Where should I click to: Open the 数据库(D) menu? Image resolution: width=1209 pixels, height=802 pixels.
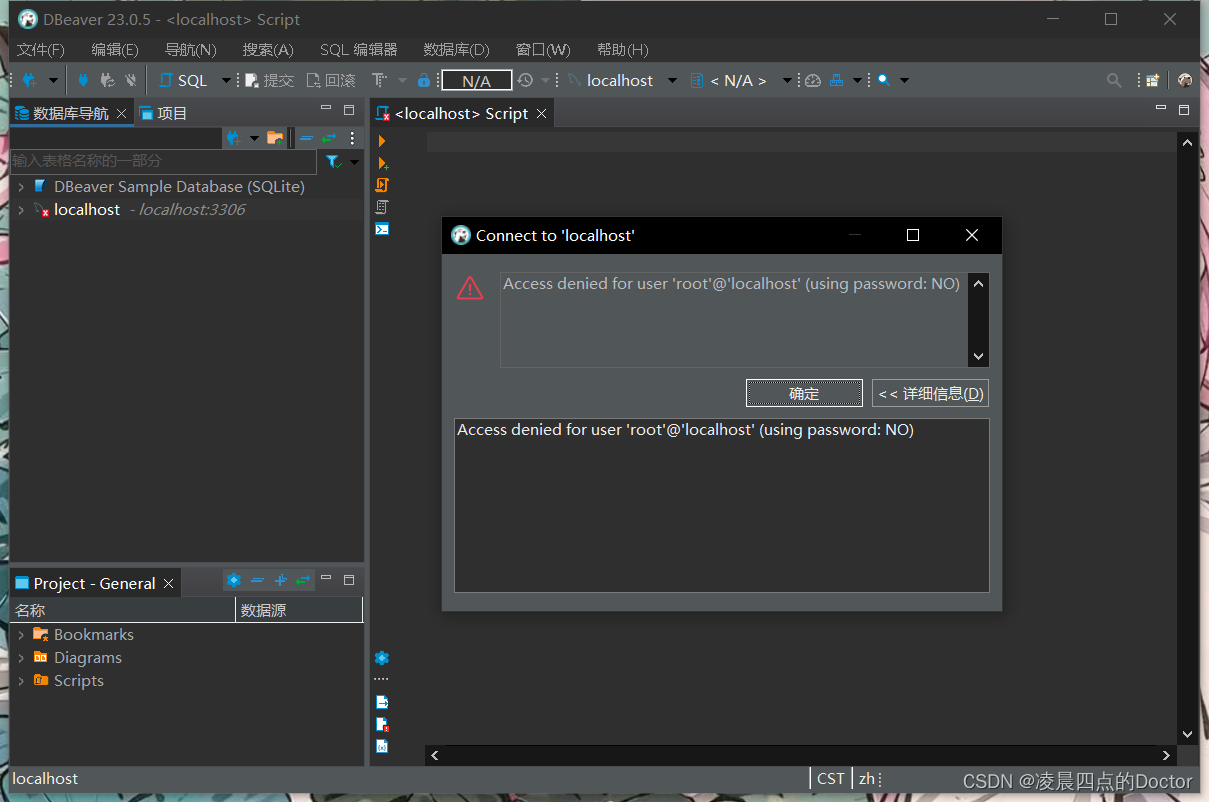coord(456,49)
